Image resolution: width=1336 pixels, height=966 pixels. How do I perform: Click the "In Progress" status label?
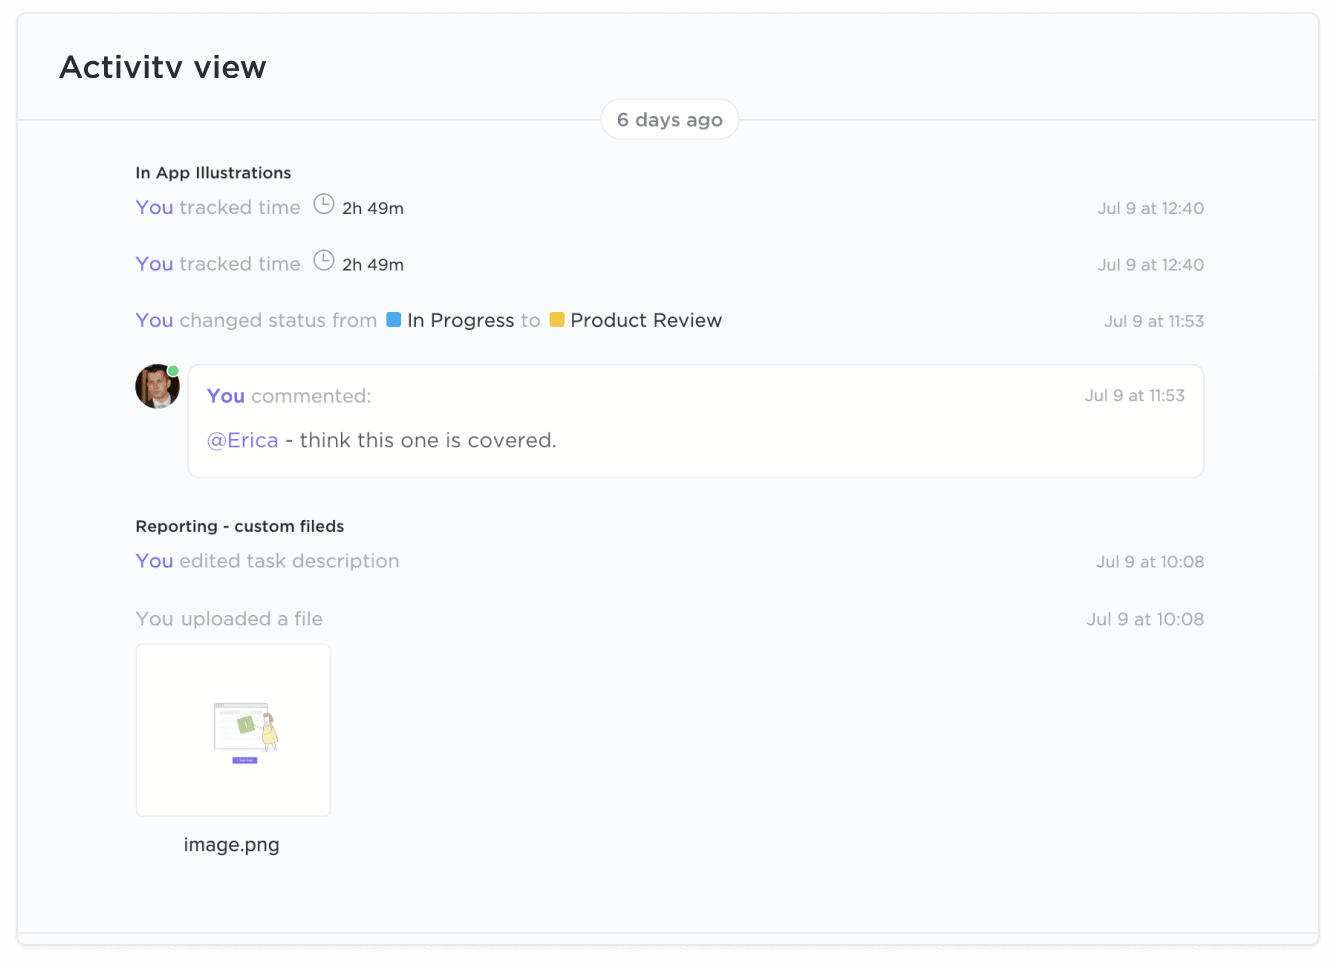[x=461, y=320]
